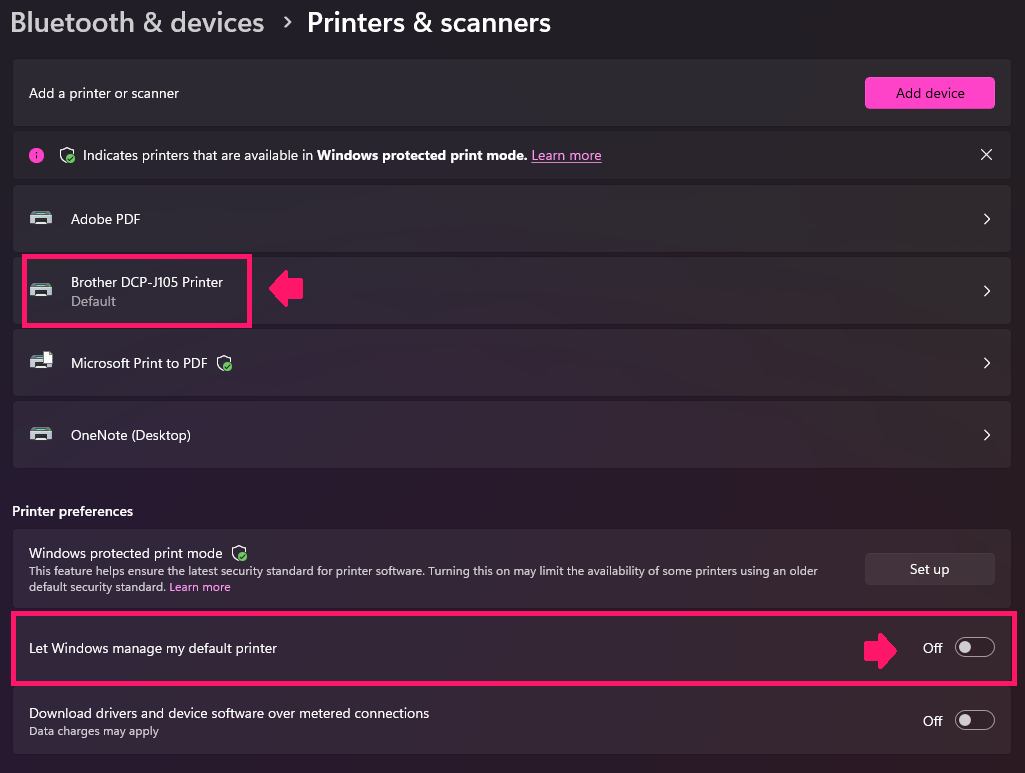Click the Default label under Brother printer

coord(93,301)
